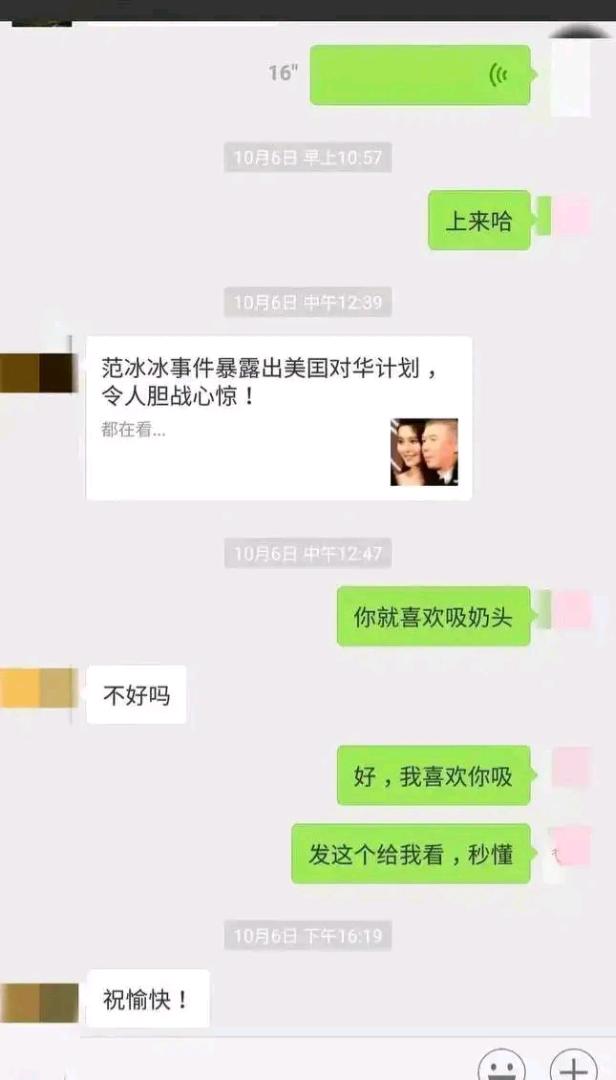Screen dimensions: 616x1080
Task: Tap sender avatar beside the voice message
Action: [571, 72]
